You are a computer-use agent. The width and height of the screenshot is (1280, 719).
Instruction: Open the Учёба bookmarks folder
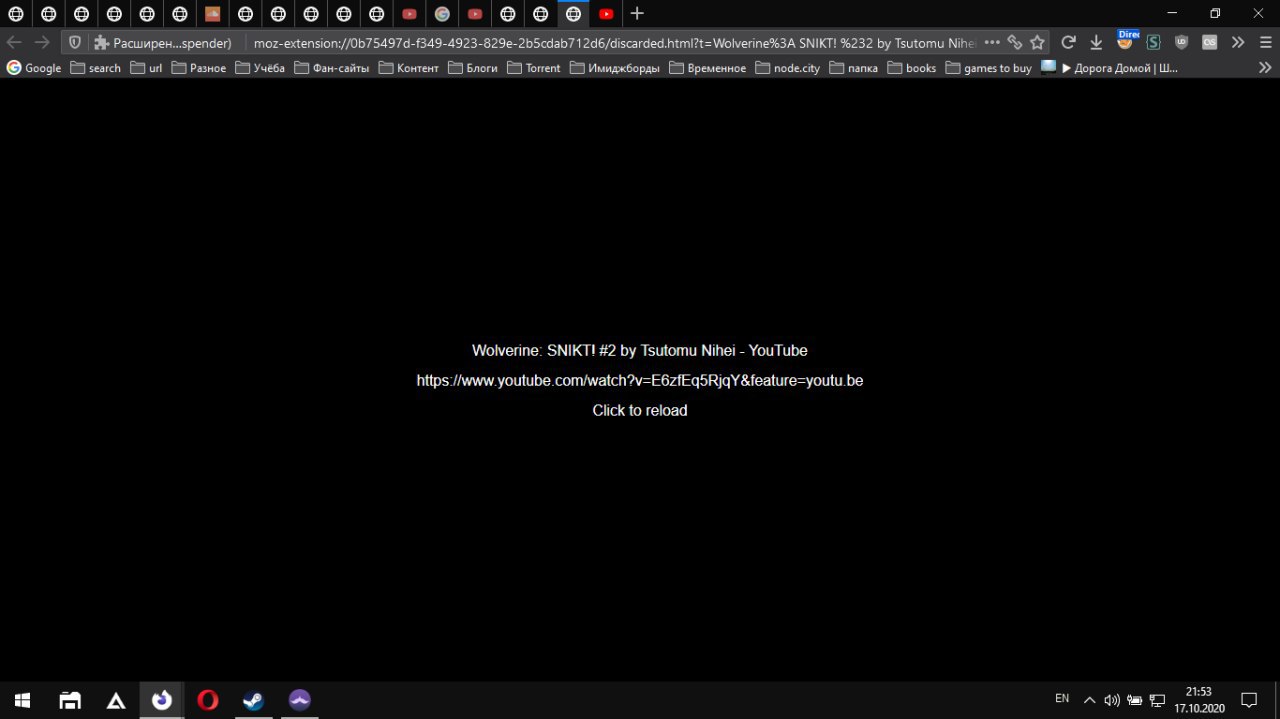260,68
